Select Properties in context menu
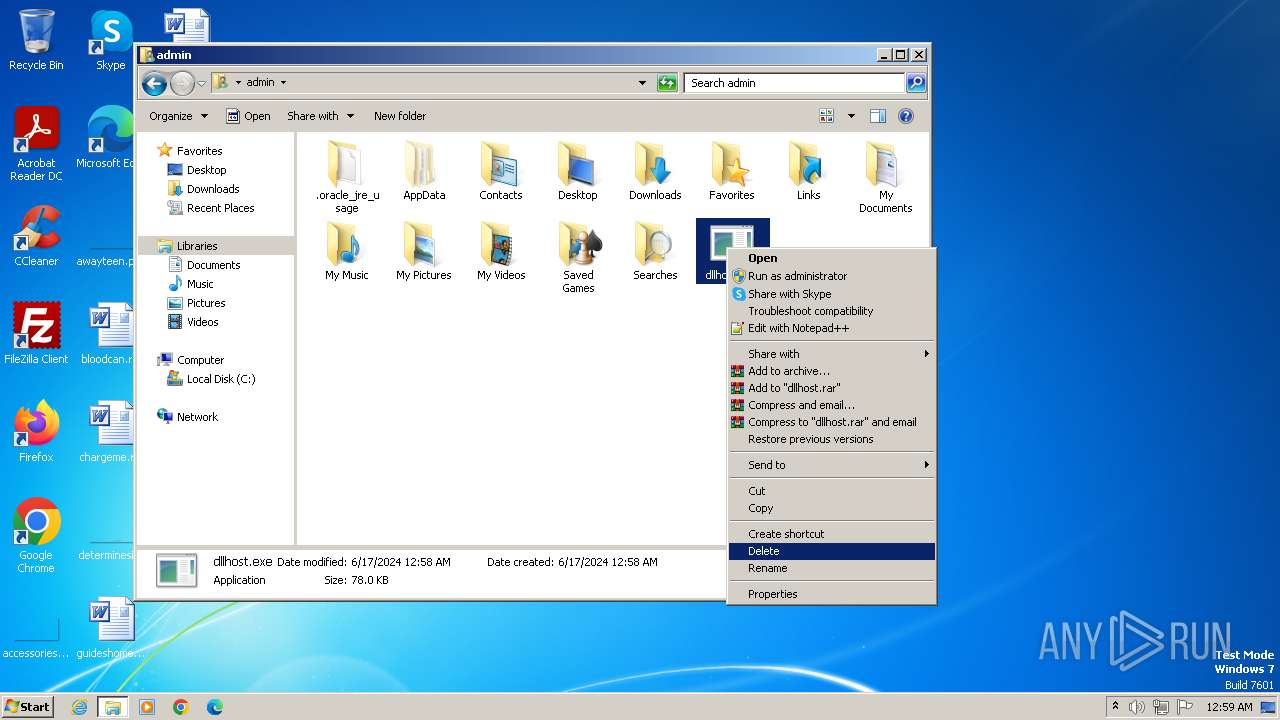This screenshot has height=720, width=1280. [x=831, y=594]
